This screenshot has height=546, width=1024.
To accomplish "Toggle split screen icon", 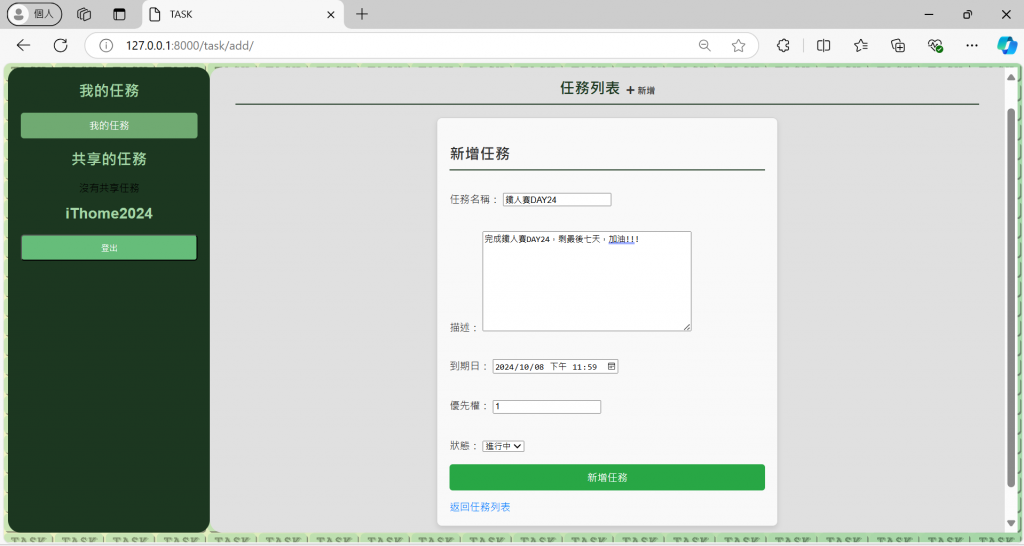I will [x=824, y=45].
